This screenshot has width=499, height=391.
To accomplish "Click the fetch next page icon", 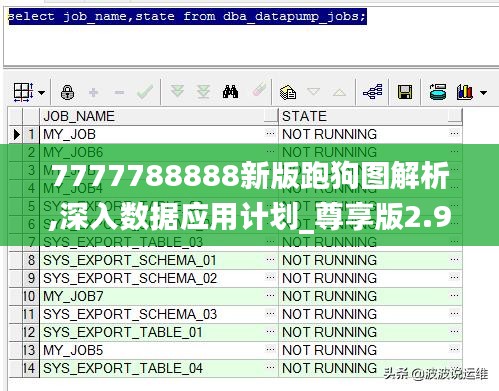I will (177, 91).
